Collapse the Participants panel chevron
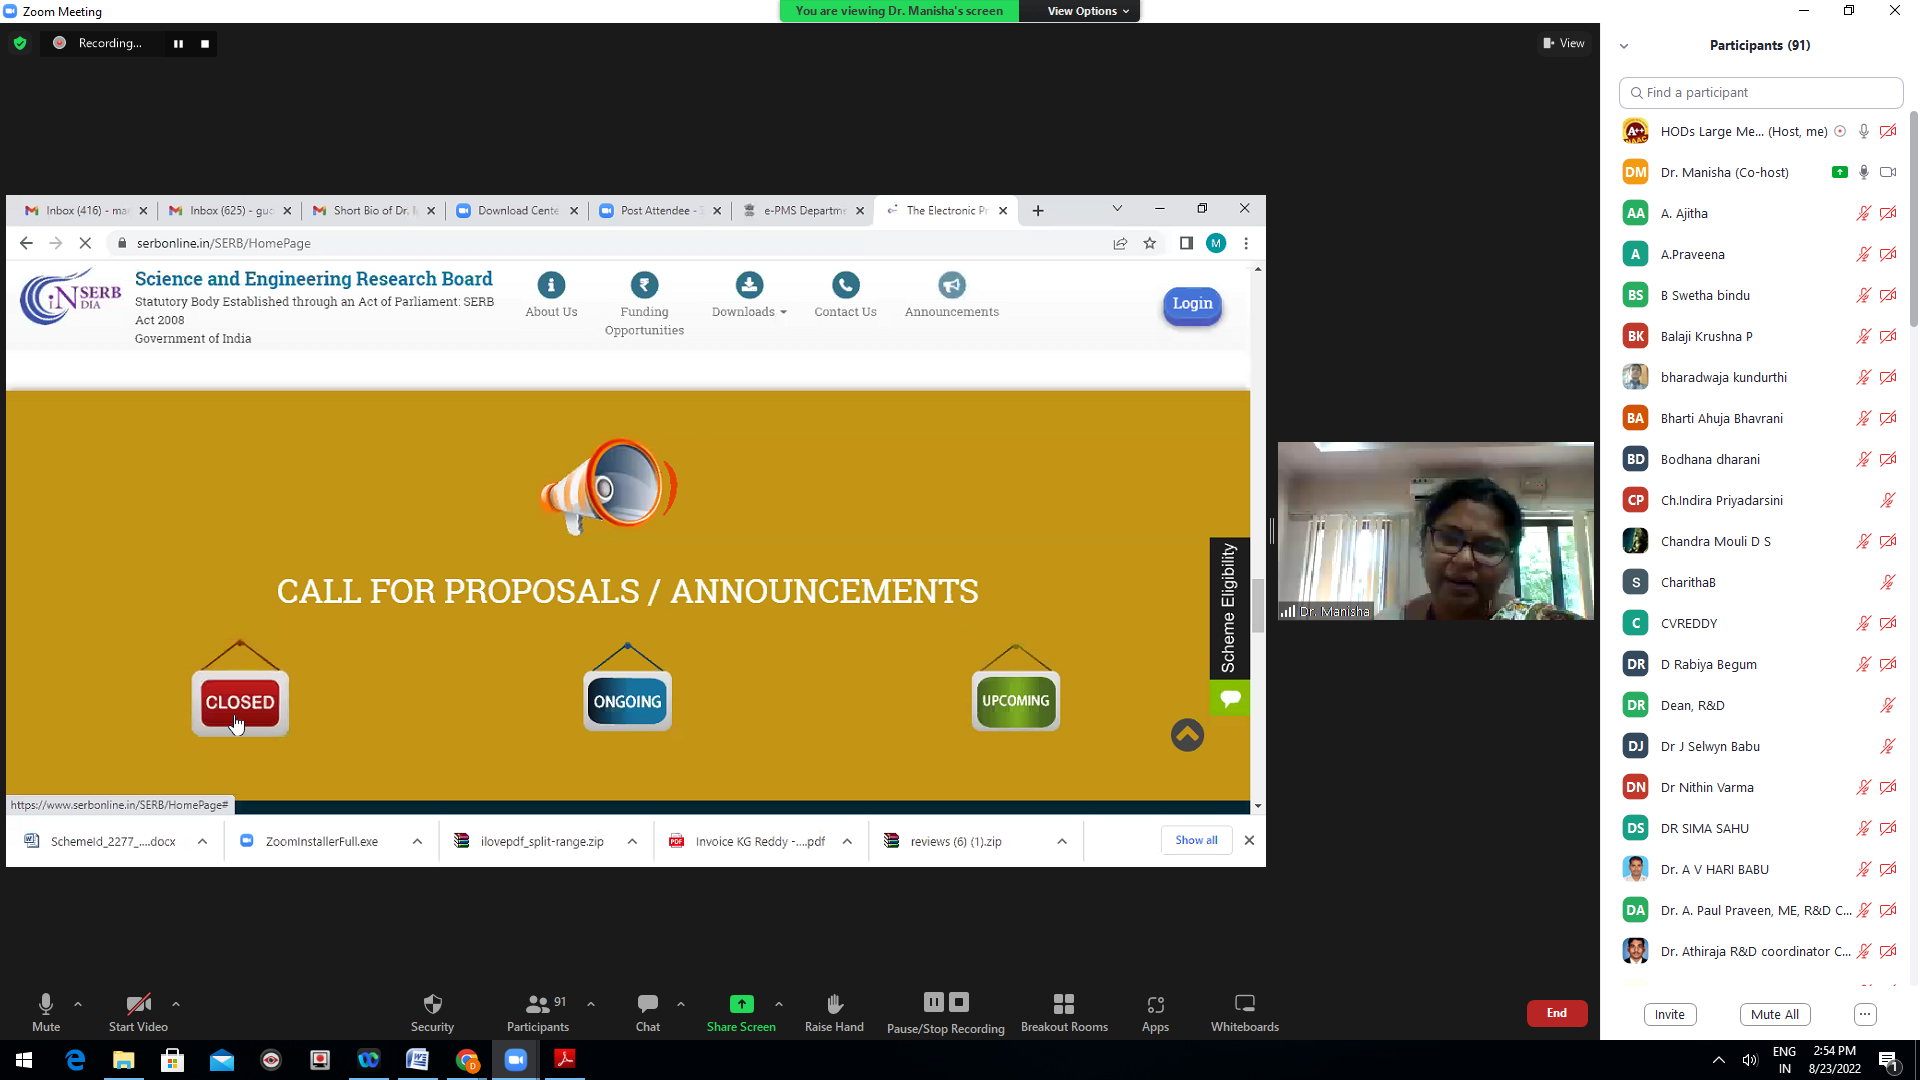 1624,46
